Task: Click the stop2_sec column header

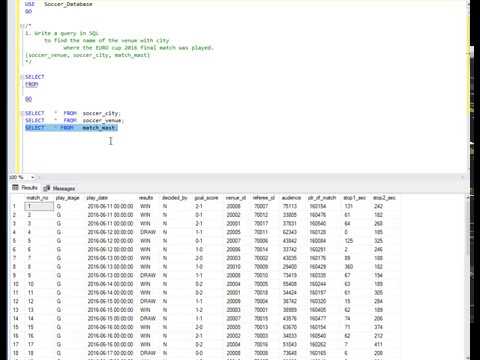Action: coord(384,198)
